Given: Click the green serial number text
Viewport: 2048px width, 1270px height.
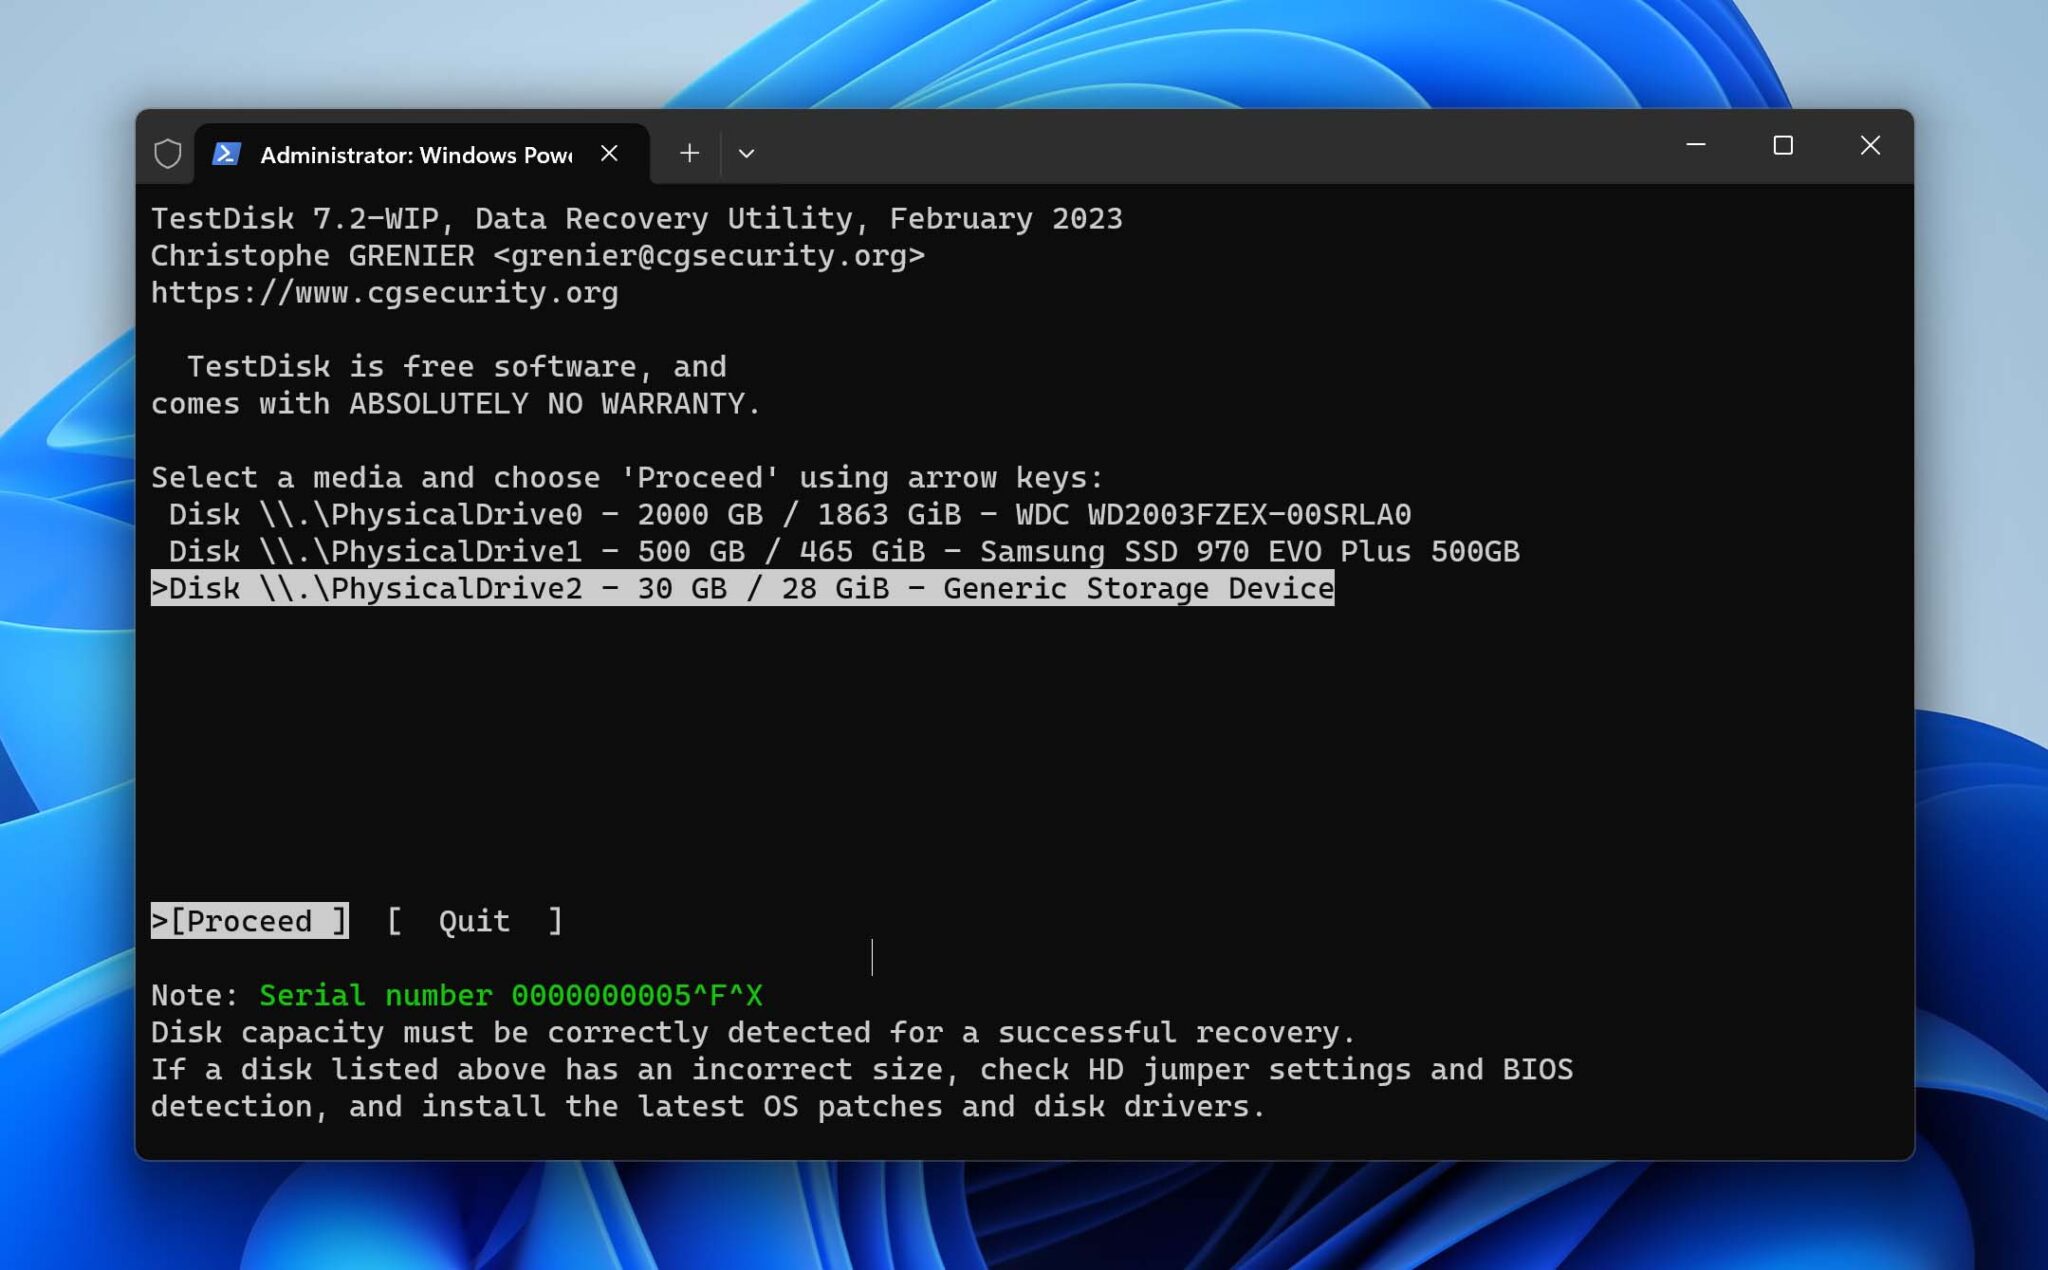Looking at the screenshot, I should 510,996.
